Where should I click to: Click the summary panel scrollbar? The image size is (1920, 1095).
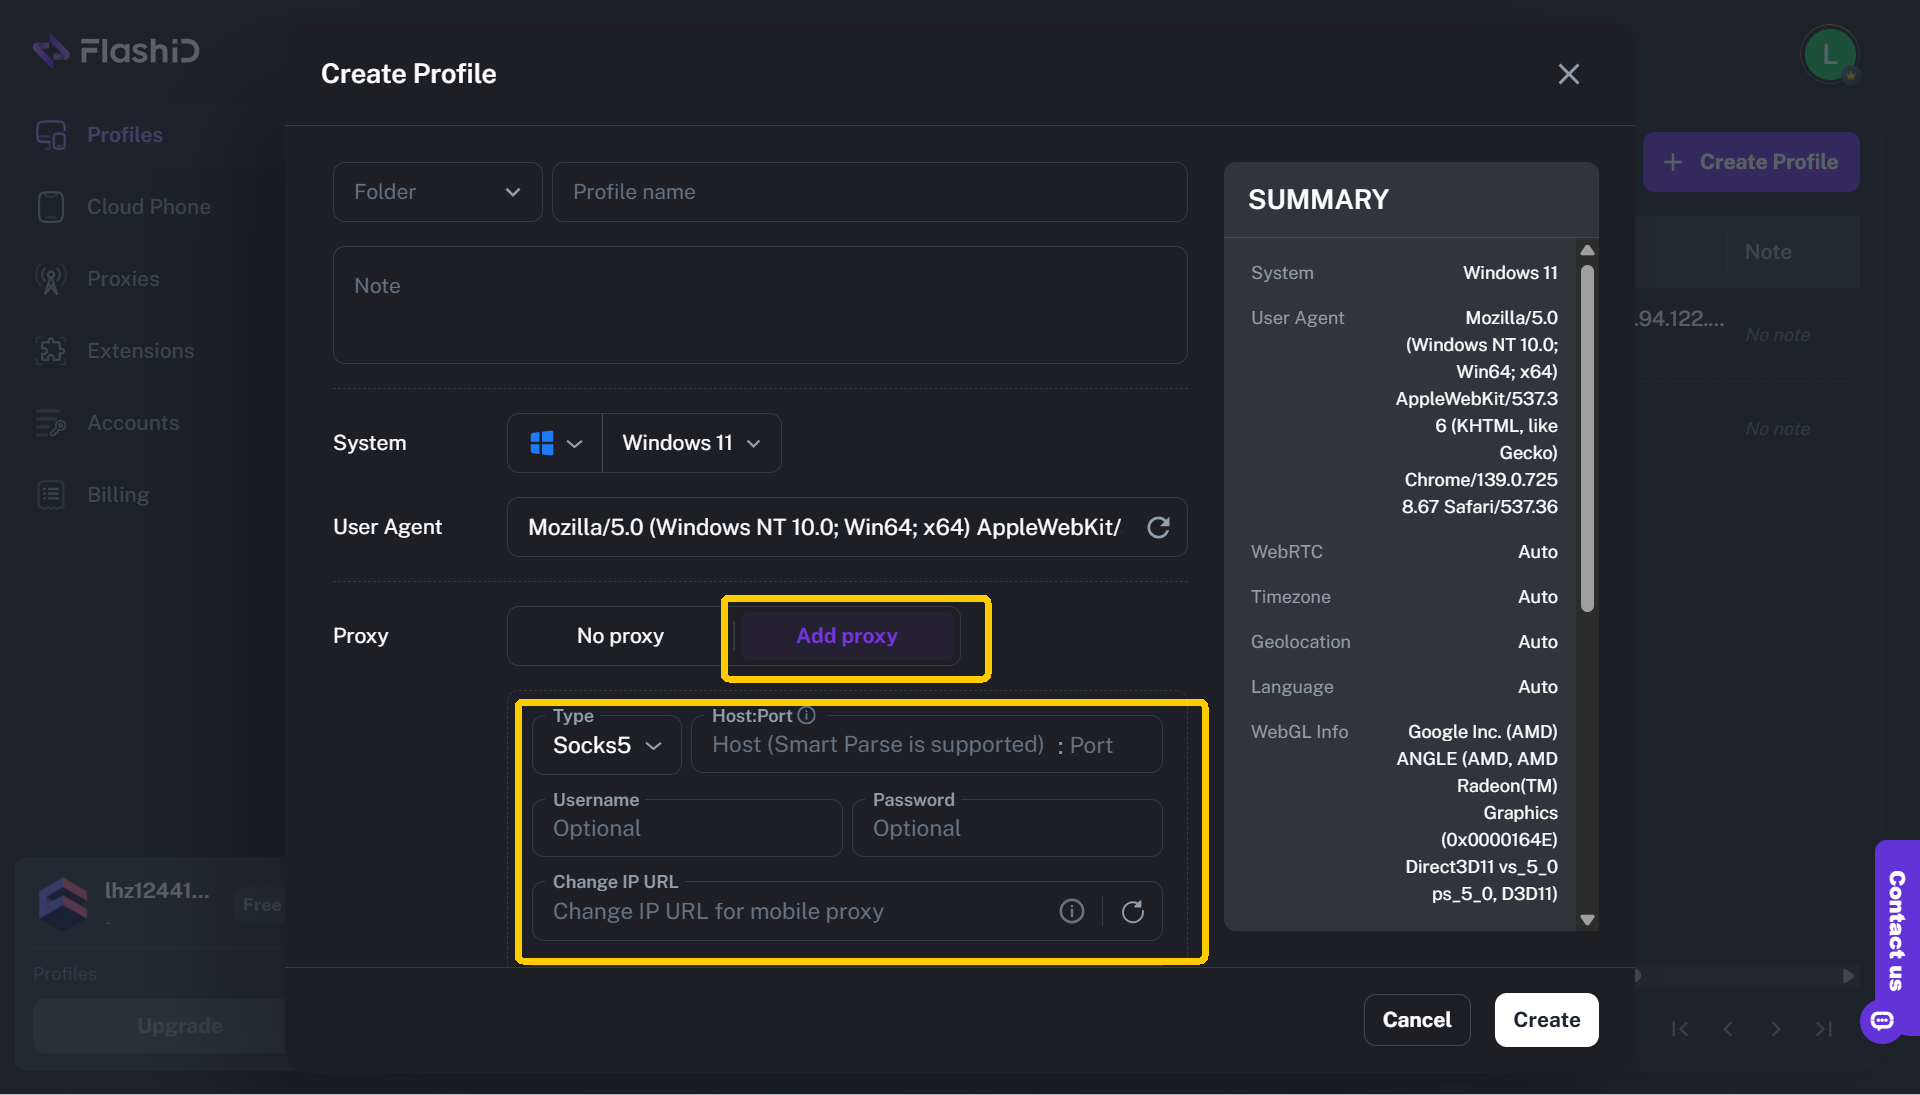click(1587, 440)
